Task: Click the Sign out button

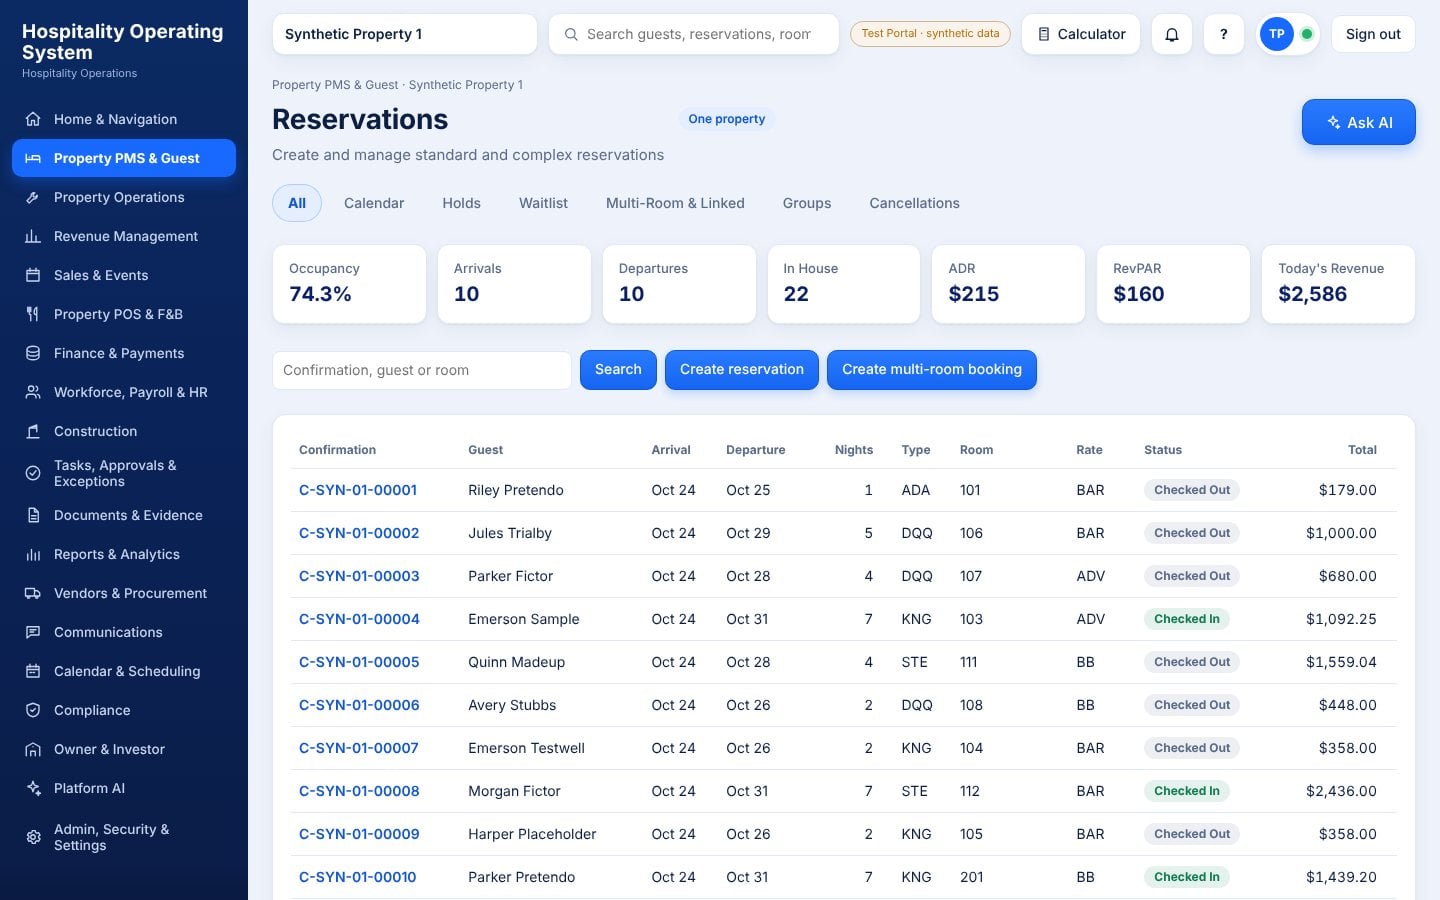Action: (x=1373, y=34)
